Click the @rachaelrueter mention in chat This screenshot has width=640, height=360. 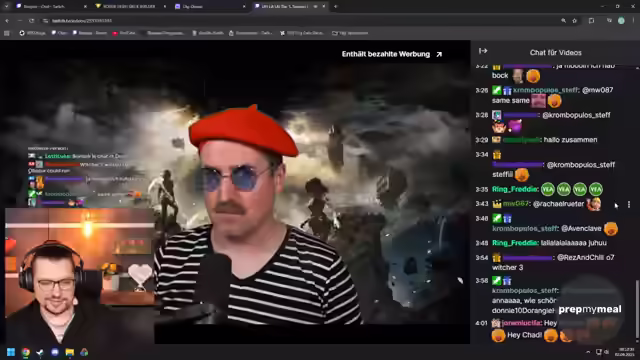[x=558, y=204]
